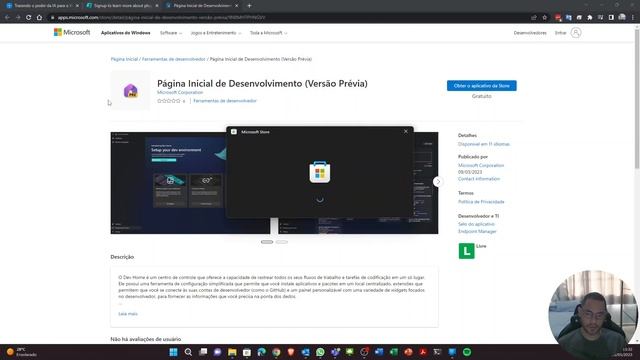Click the browser address bar URL
640x360 pixels.
point(161,18)
